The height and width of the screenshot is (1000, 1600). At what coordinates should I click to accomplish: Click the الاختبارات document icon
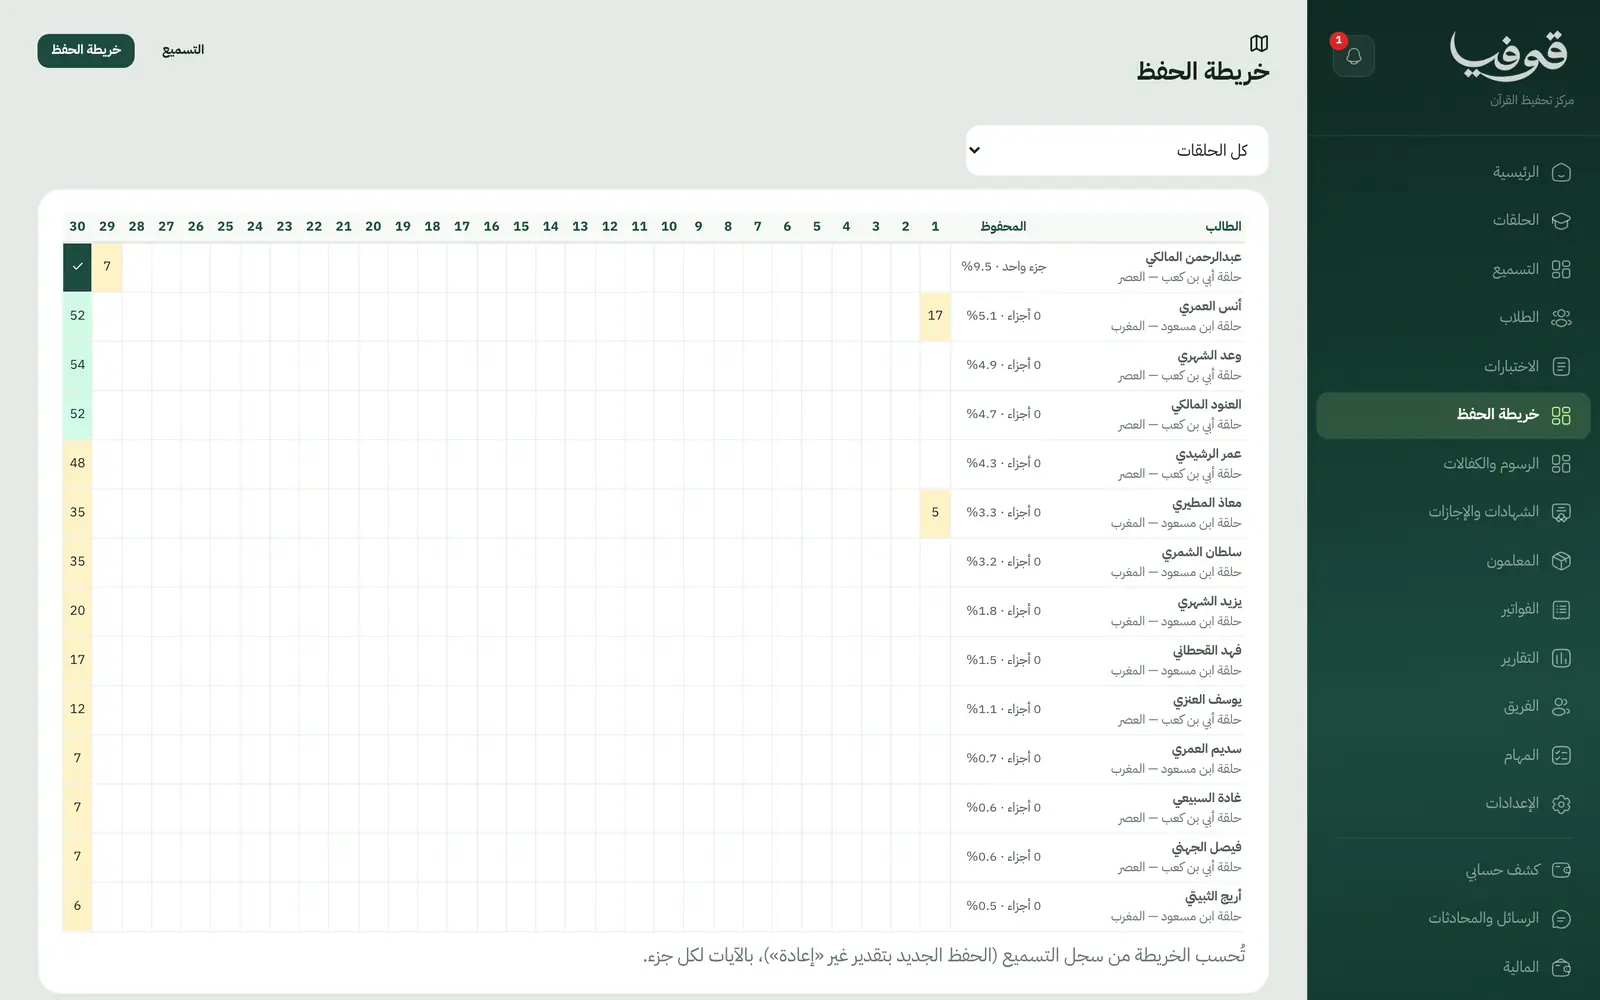[1561, 367]
